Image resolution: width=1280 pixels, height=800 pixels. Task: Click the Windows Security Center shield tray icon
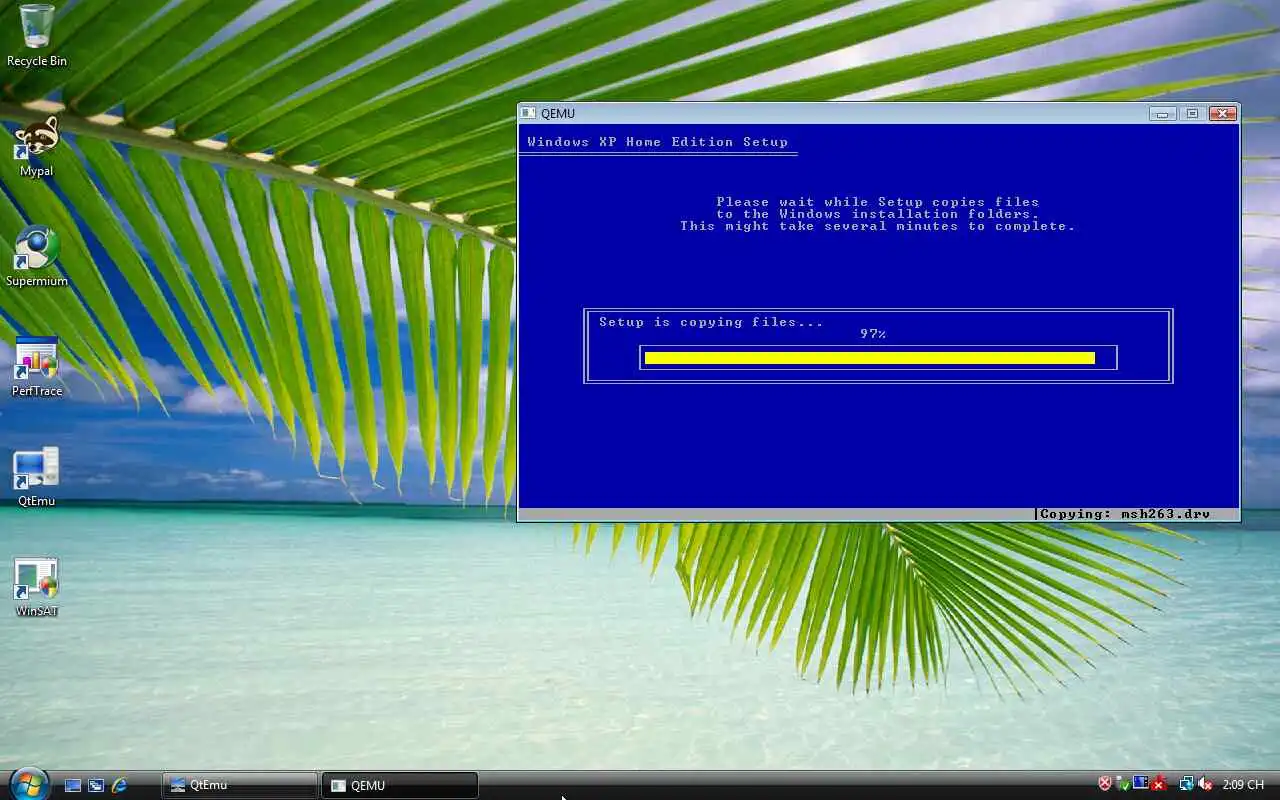[x=1105, y=784]
